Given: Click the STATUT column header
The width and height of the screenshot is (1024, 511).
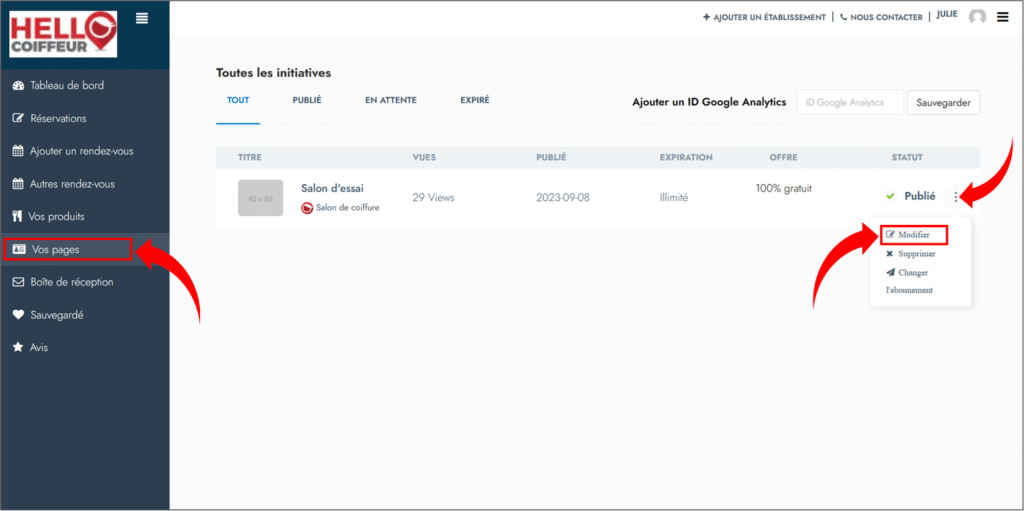Looking at the screenshot, I should [x=907, y=157].
